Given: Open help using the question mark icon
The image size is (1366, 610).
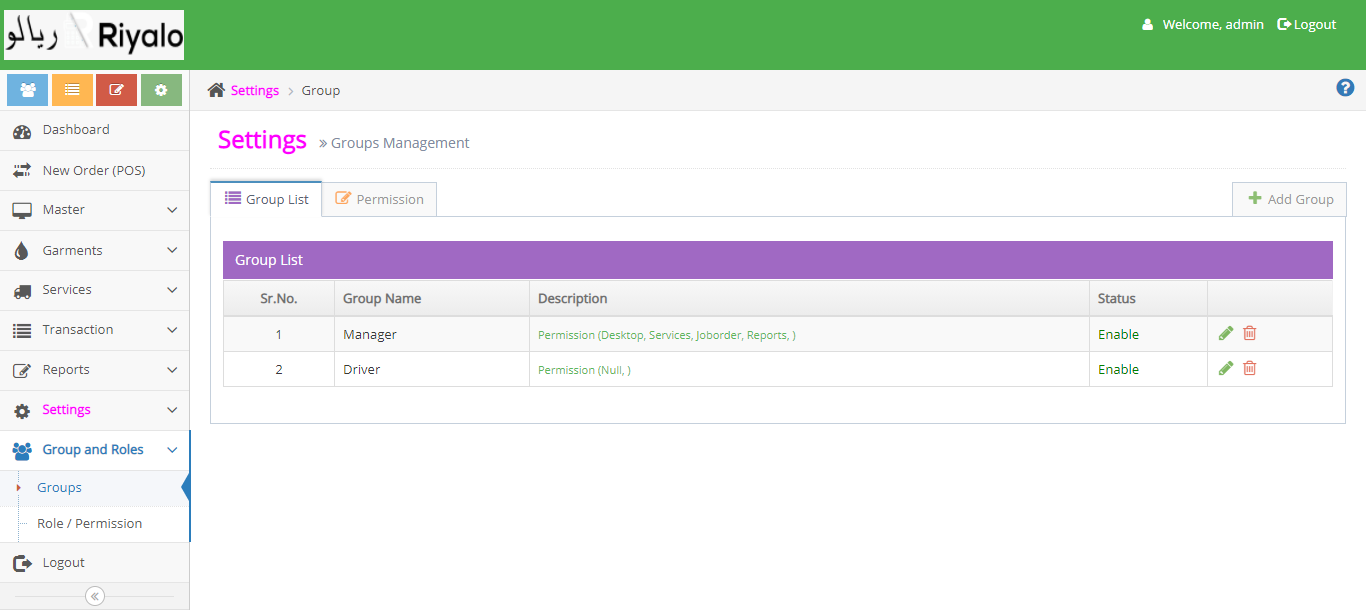Looking at the screenshot, I should click(1345, 88).
